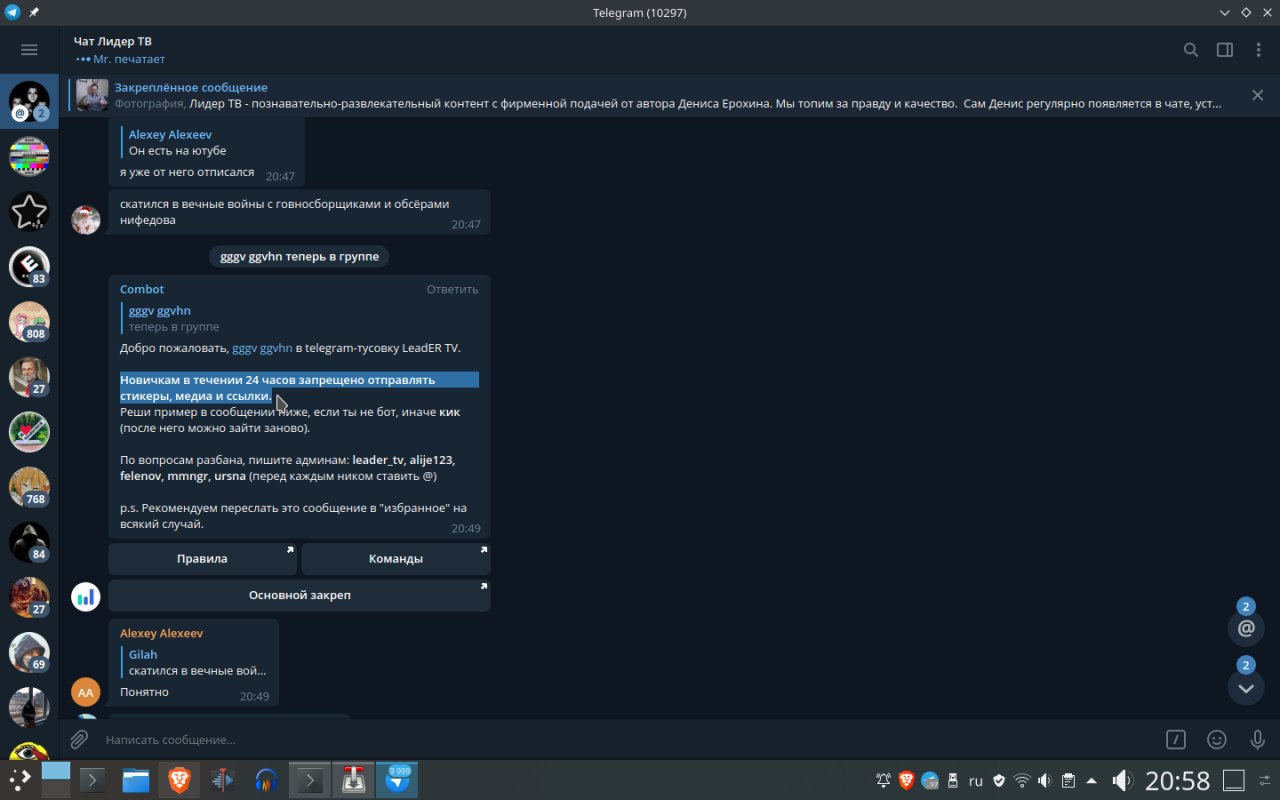Open the virtual desktop pager

(x=55, y=779)
